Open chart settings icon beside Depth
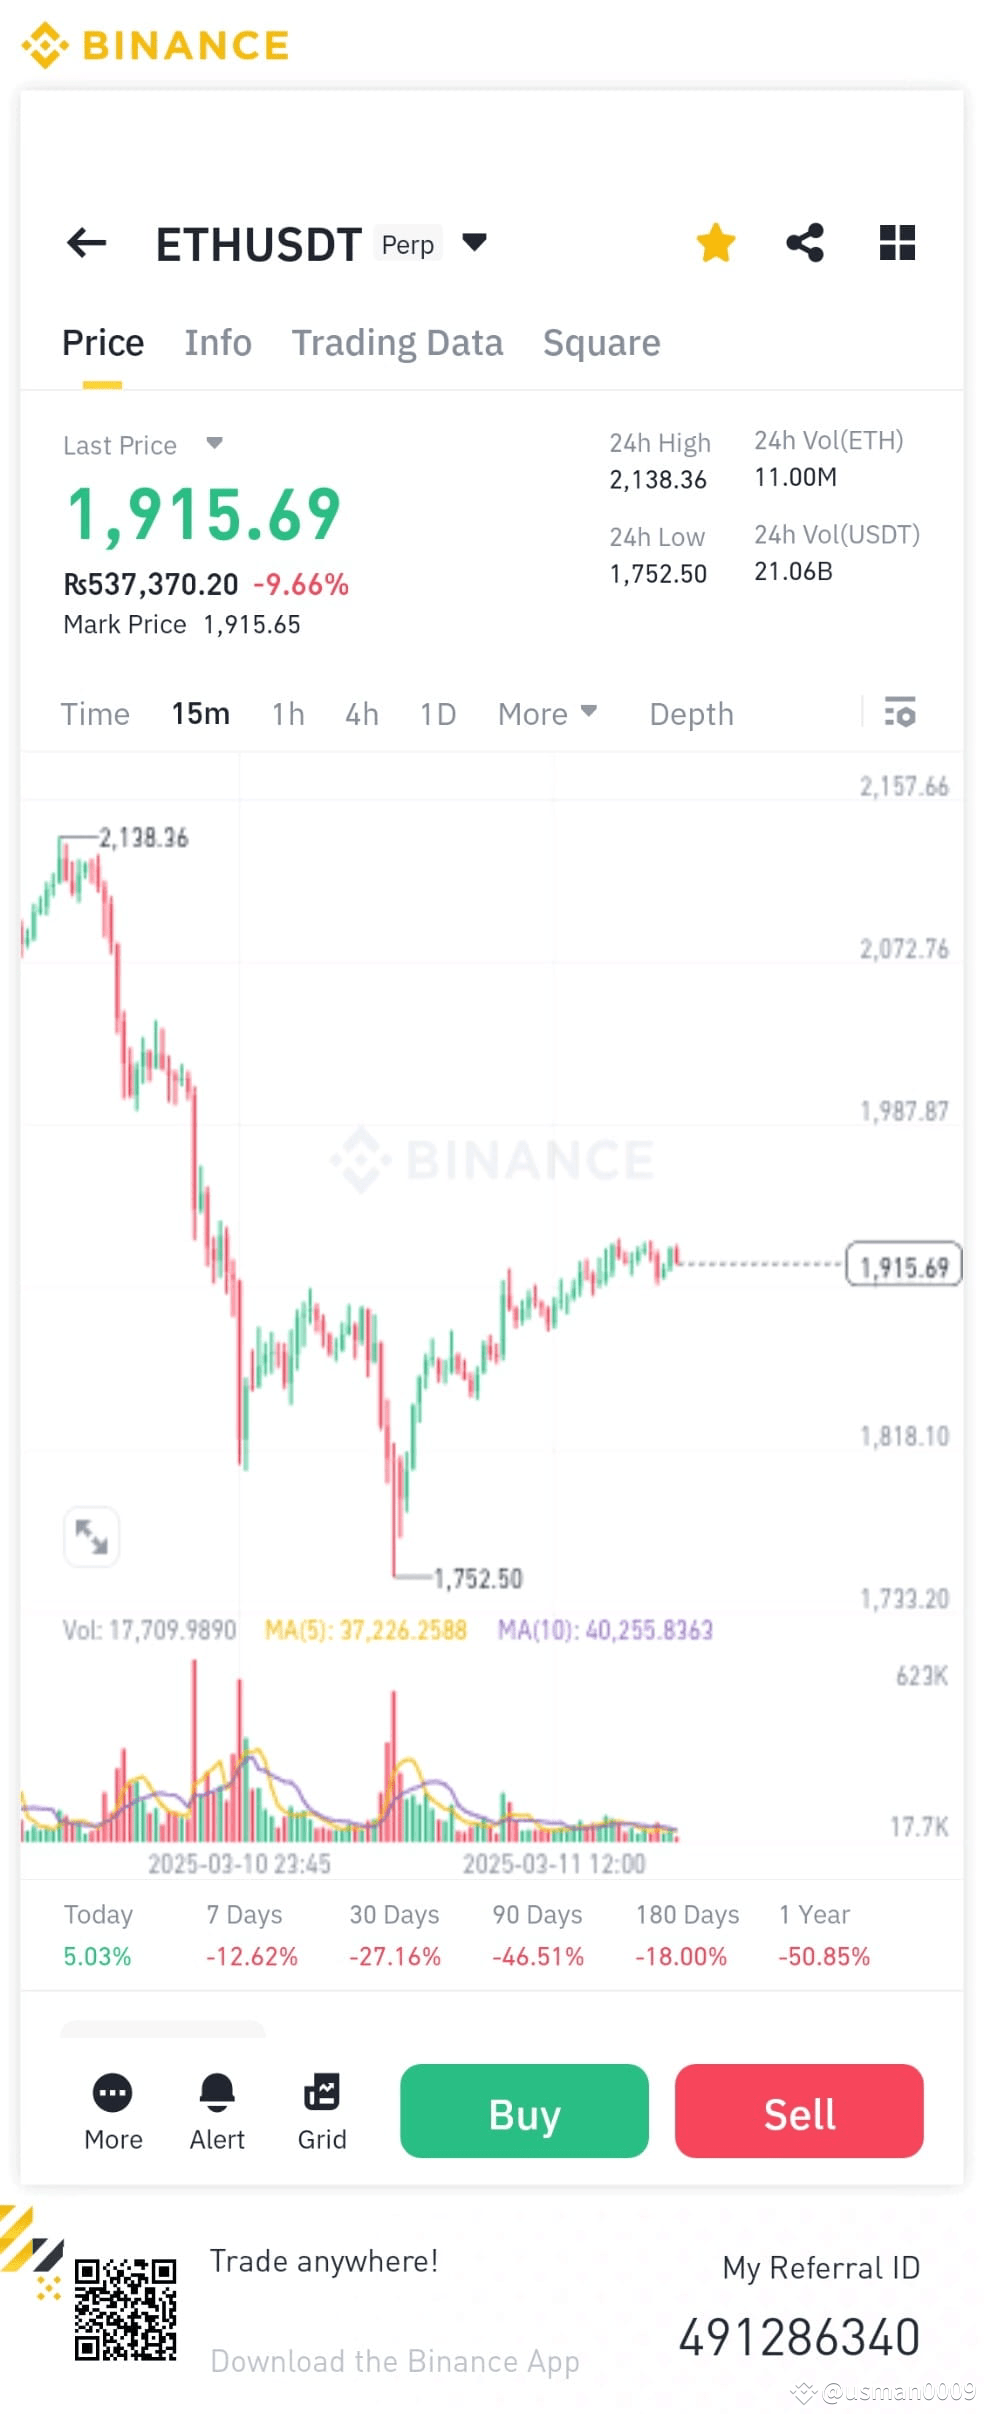The height and width of the screenshot is (2414, 984). pos(899,714)
